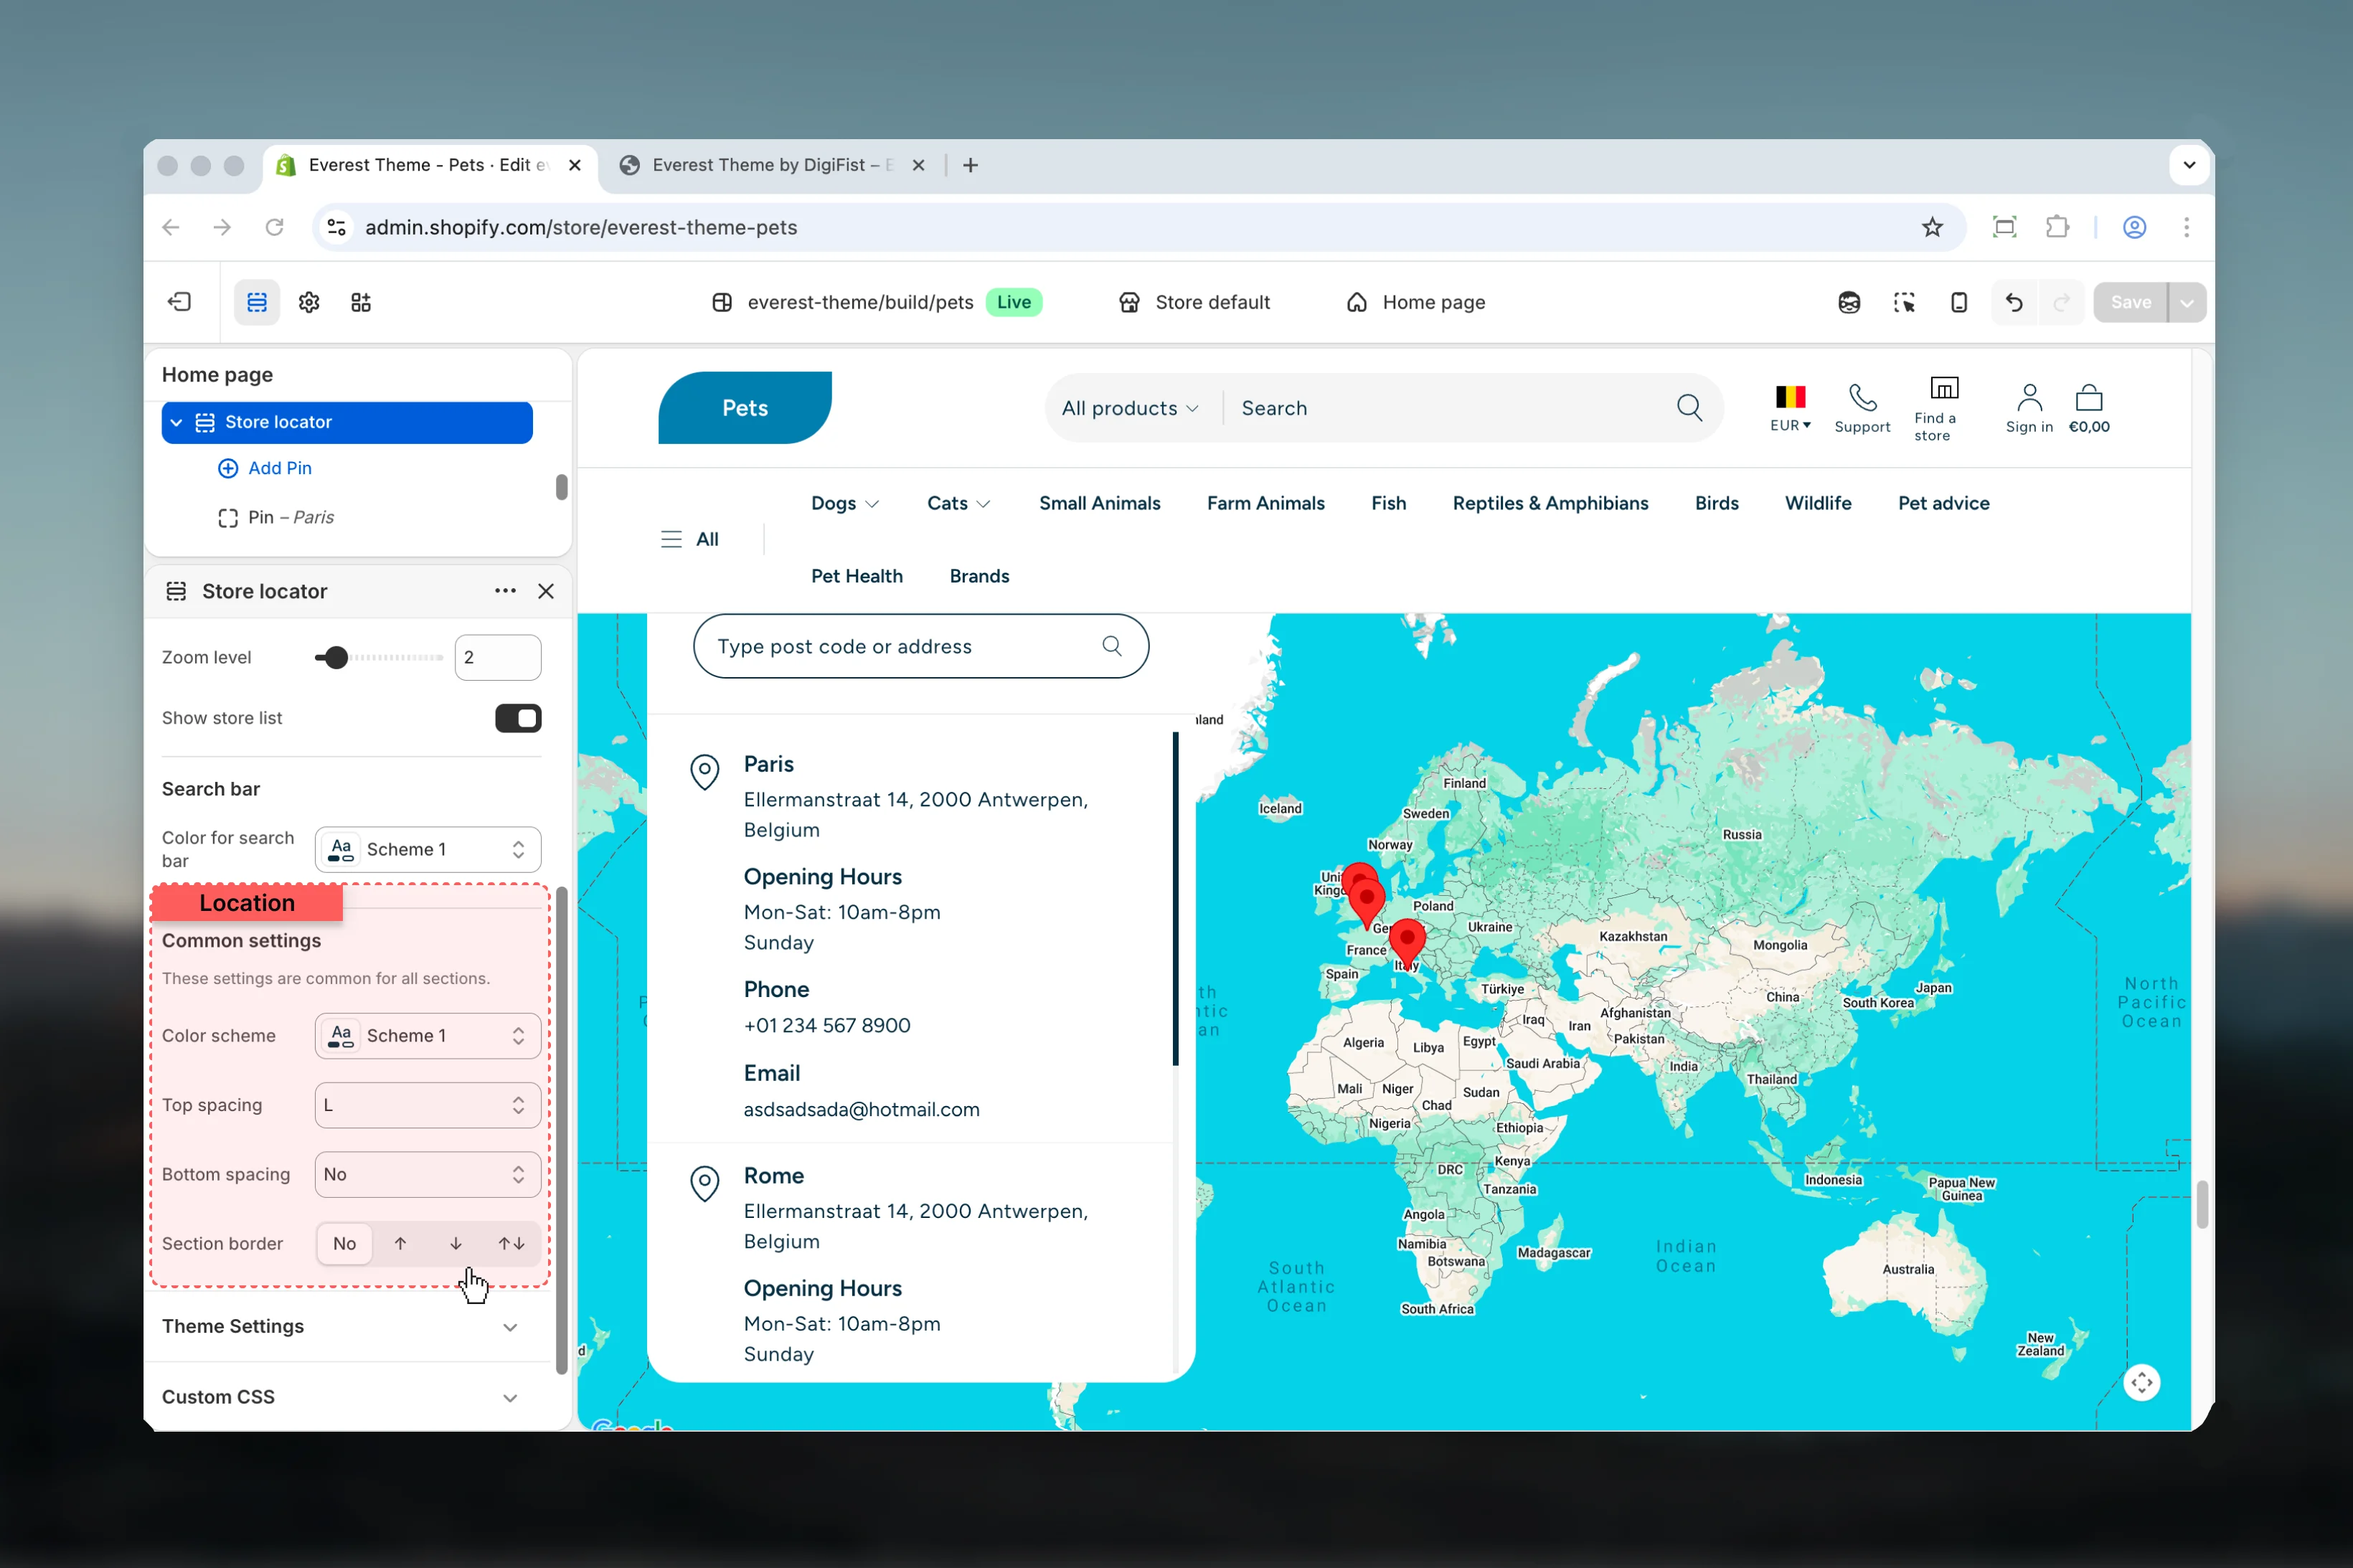Click the Rome location pin icon
This screenshot has height=1568, width=2353.
point(705,1184)
